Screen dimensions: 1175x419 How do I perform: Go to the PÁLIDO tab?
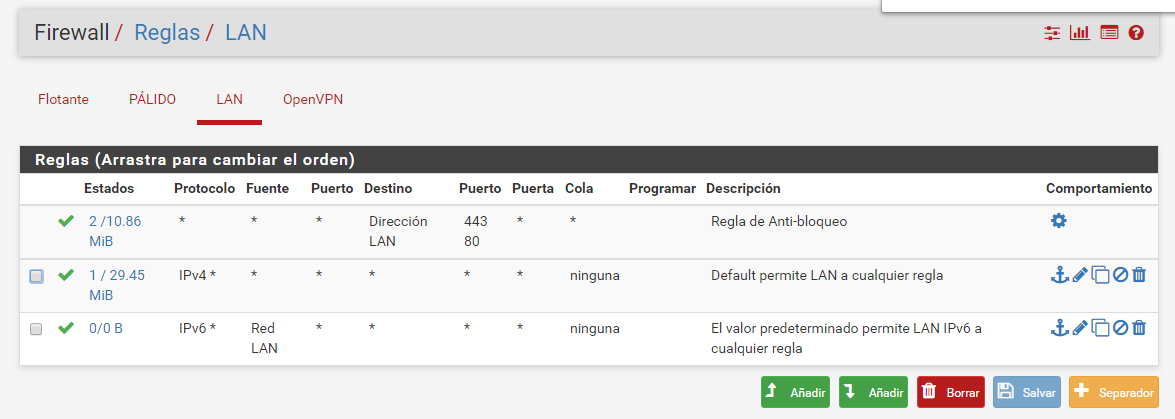coord(152,100)
